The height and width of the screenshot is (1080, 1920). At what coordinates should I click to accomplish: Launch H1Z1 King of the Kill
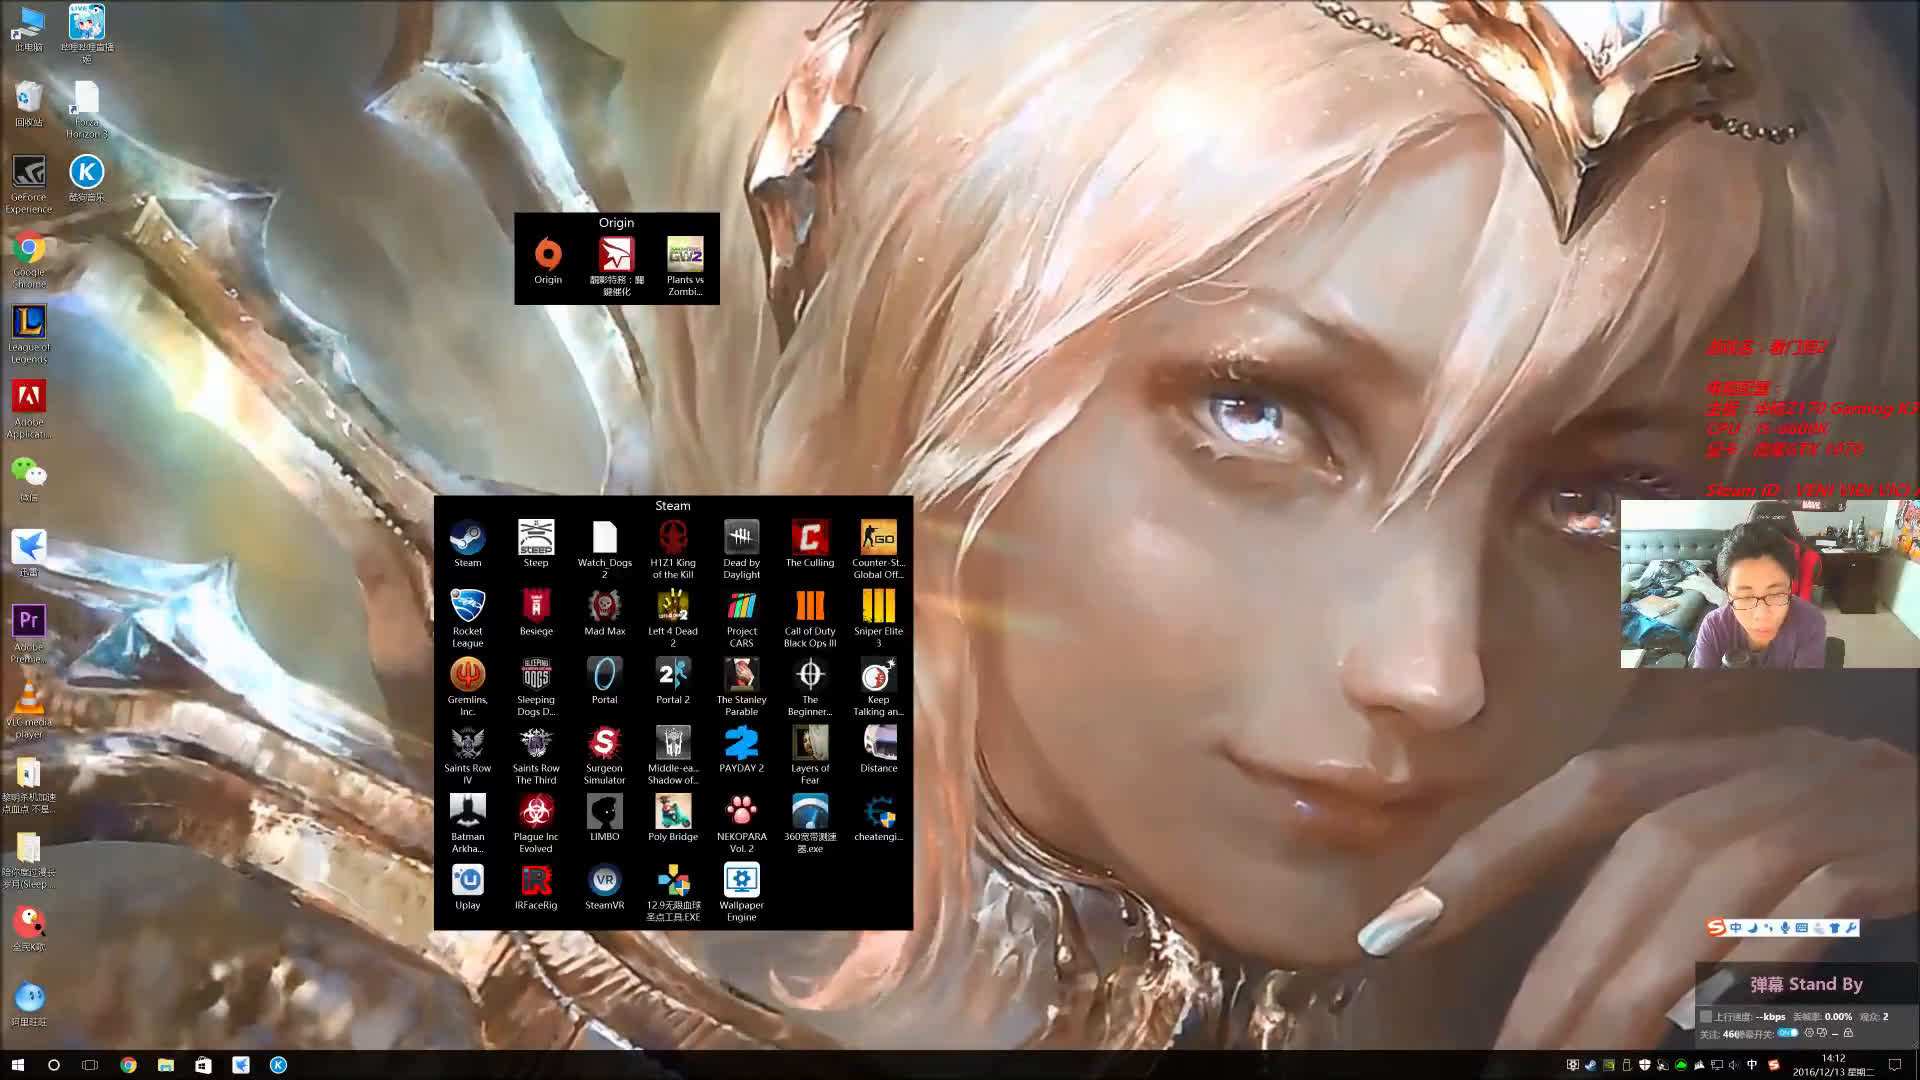pos(673,549)
